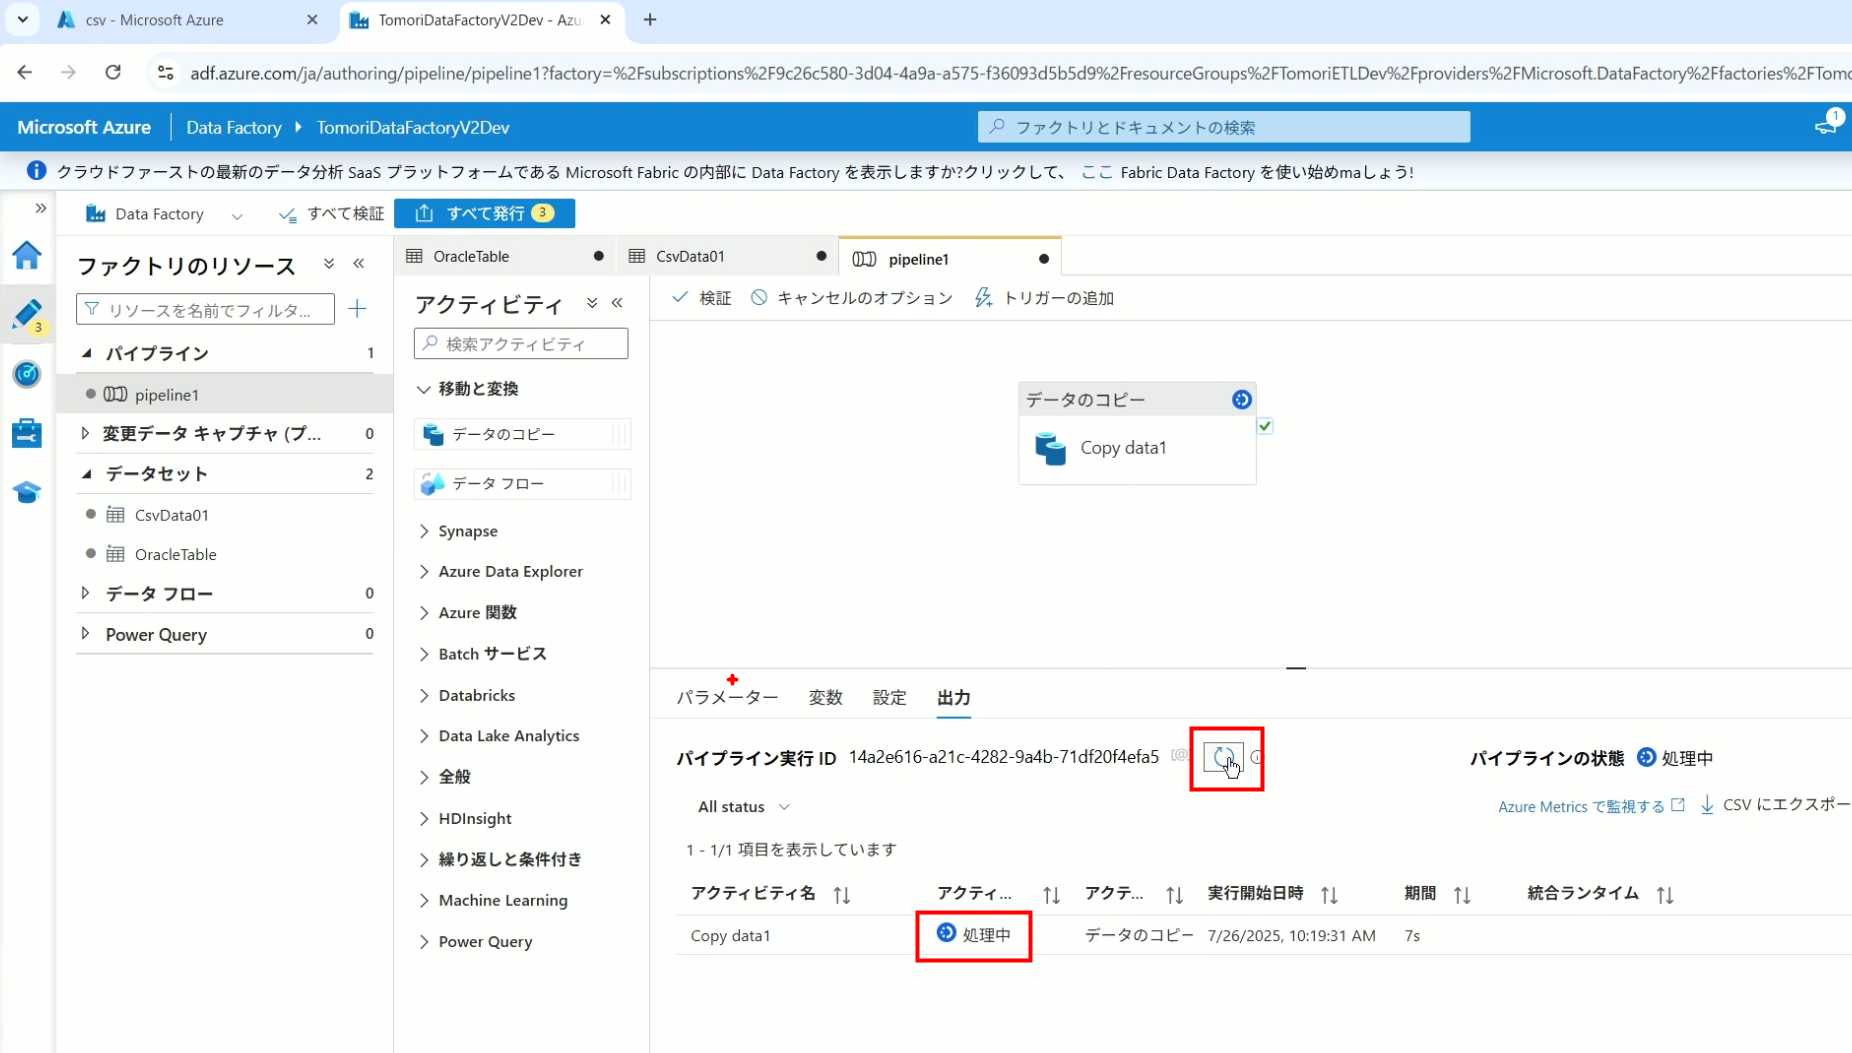Viewport: 1852px width, 1053px height.
Task: Sort by the run start time column
Action: [x=1329, y=895]
